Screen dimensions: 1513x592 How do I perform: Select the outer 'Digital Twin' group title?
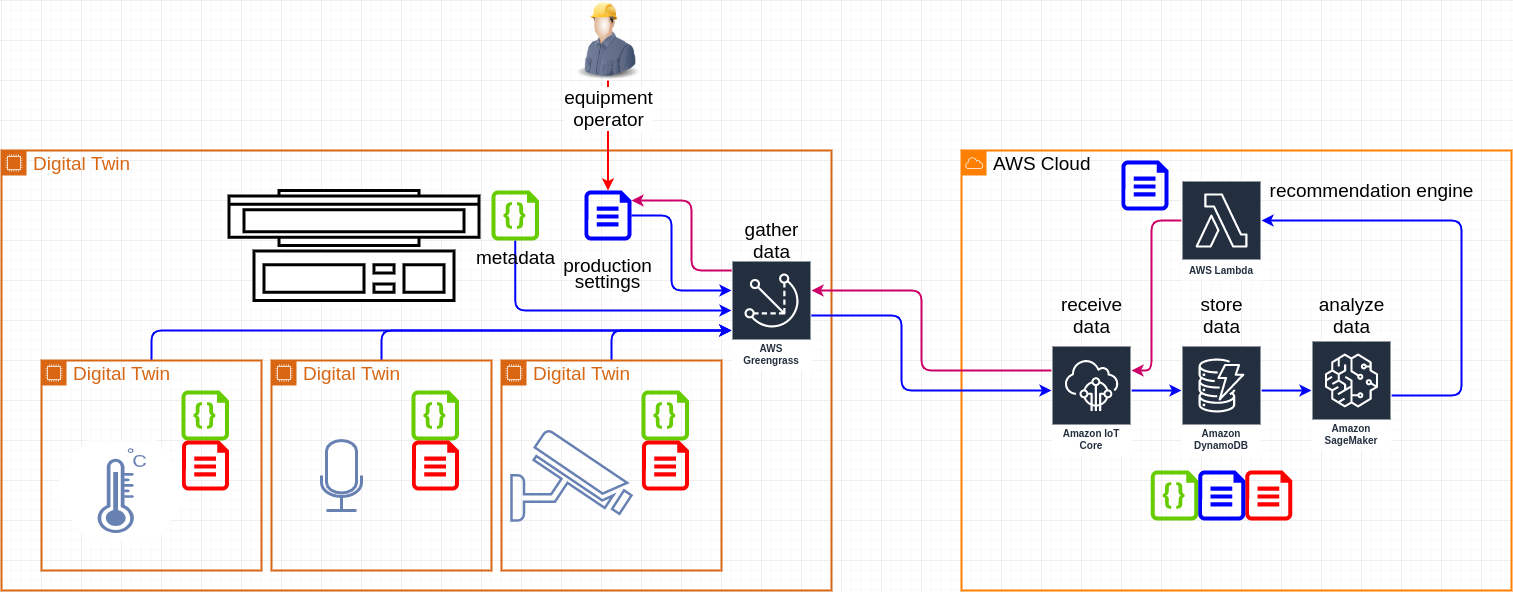(81, 164)
